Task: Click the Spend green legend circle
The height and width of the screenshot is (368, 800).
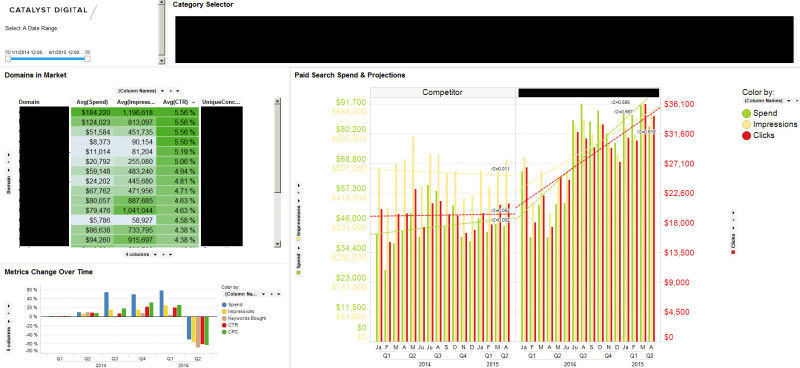Action: (x=746, y=113)
